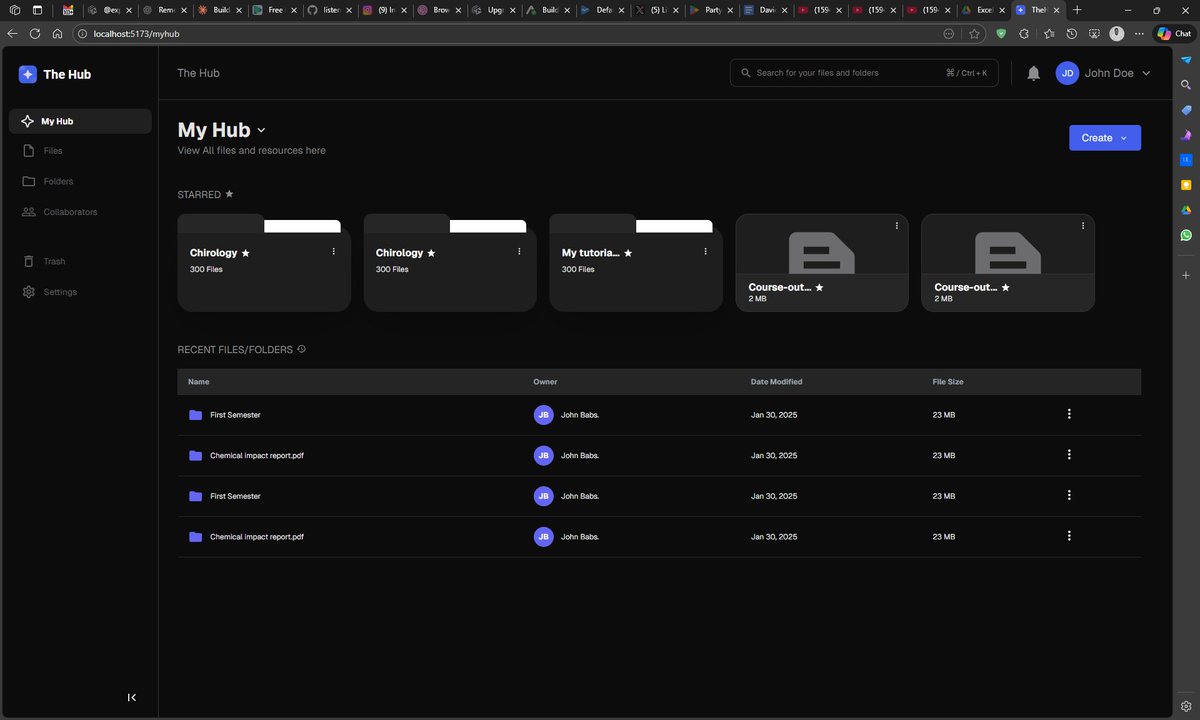Click the blue shopping tag sidebar icon
The height and width of the screenshot is (720, 1200).
pos(1185,110)
